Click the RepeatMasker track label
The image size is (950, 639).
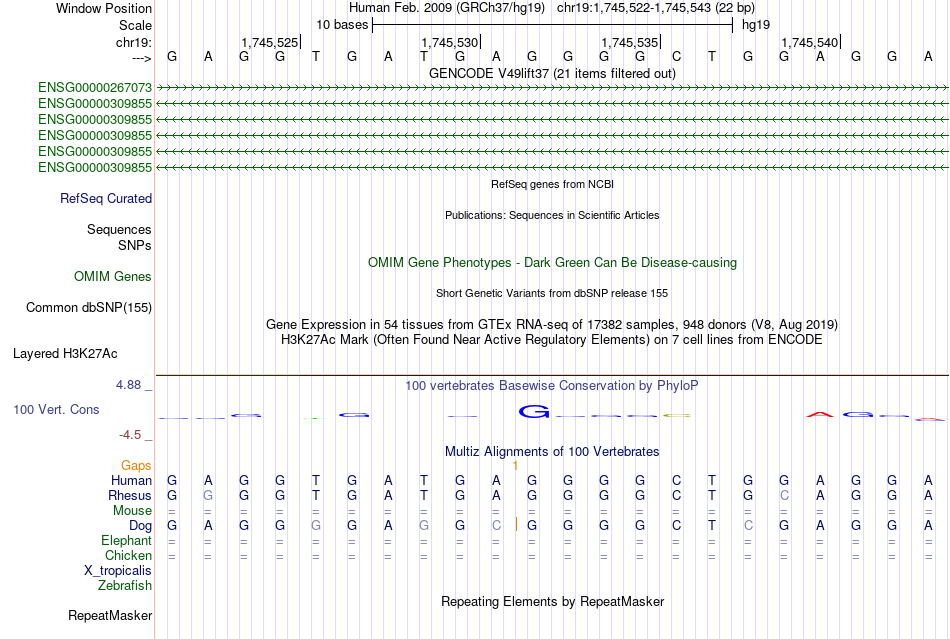[110, 615]
